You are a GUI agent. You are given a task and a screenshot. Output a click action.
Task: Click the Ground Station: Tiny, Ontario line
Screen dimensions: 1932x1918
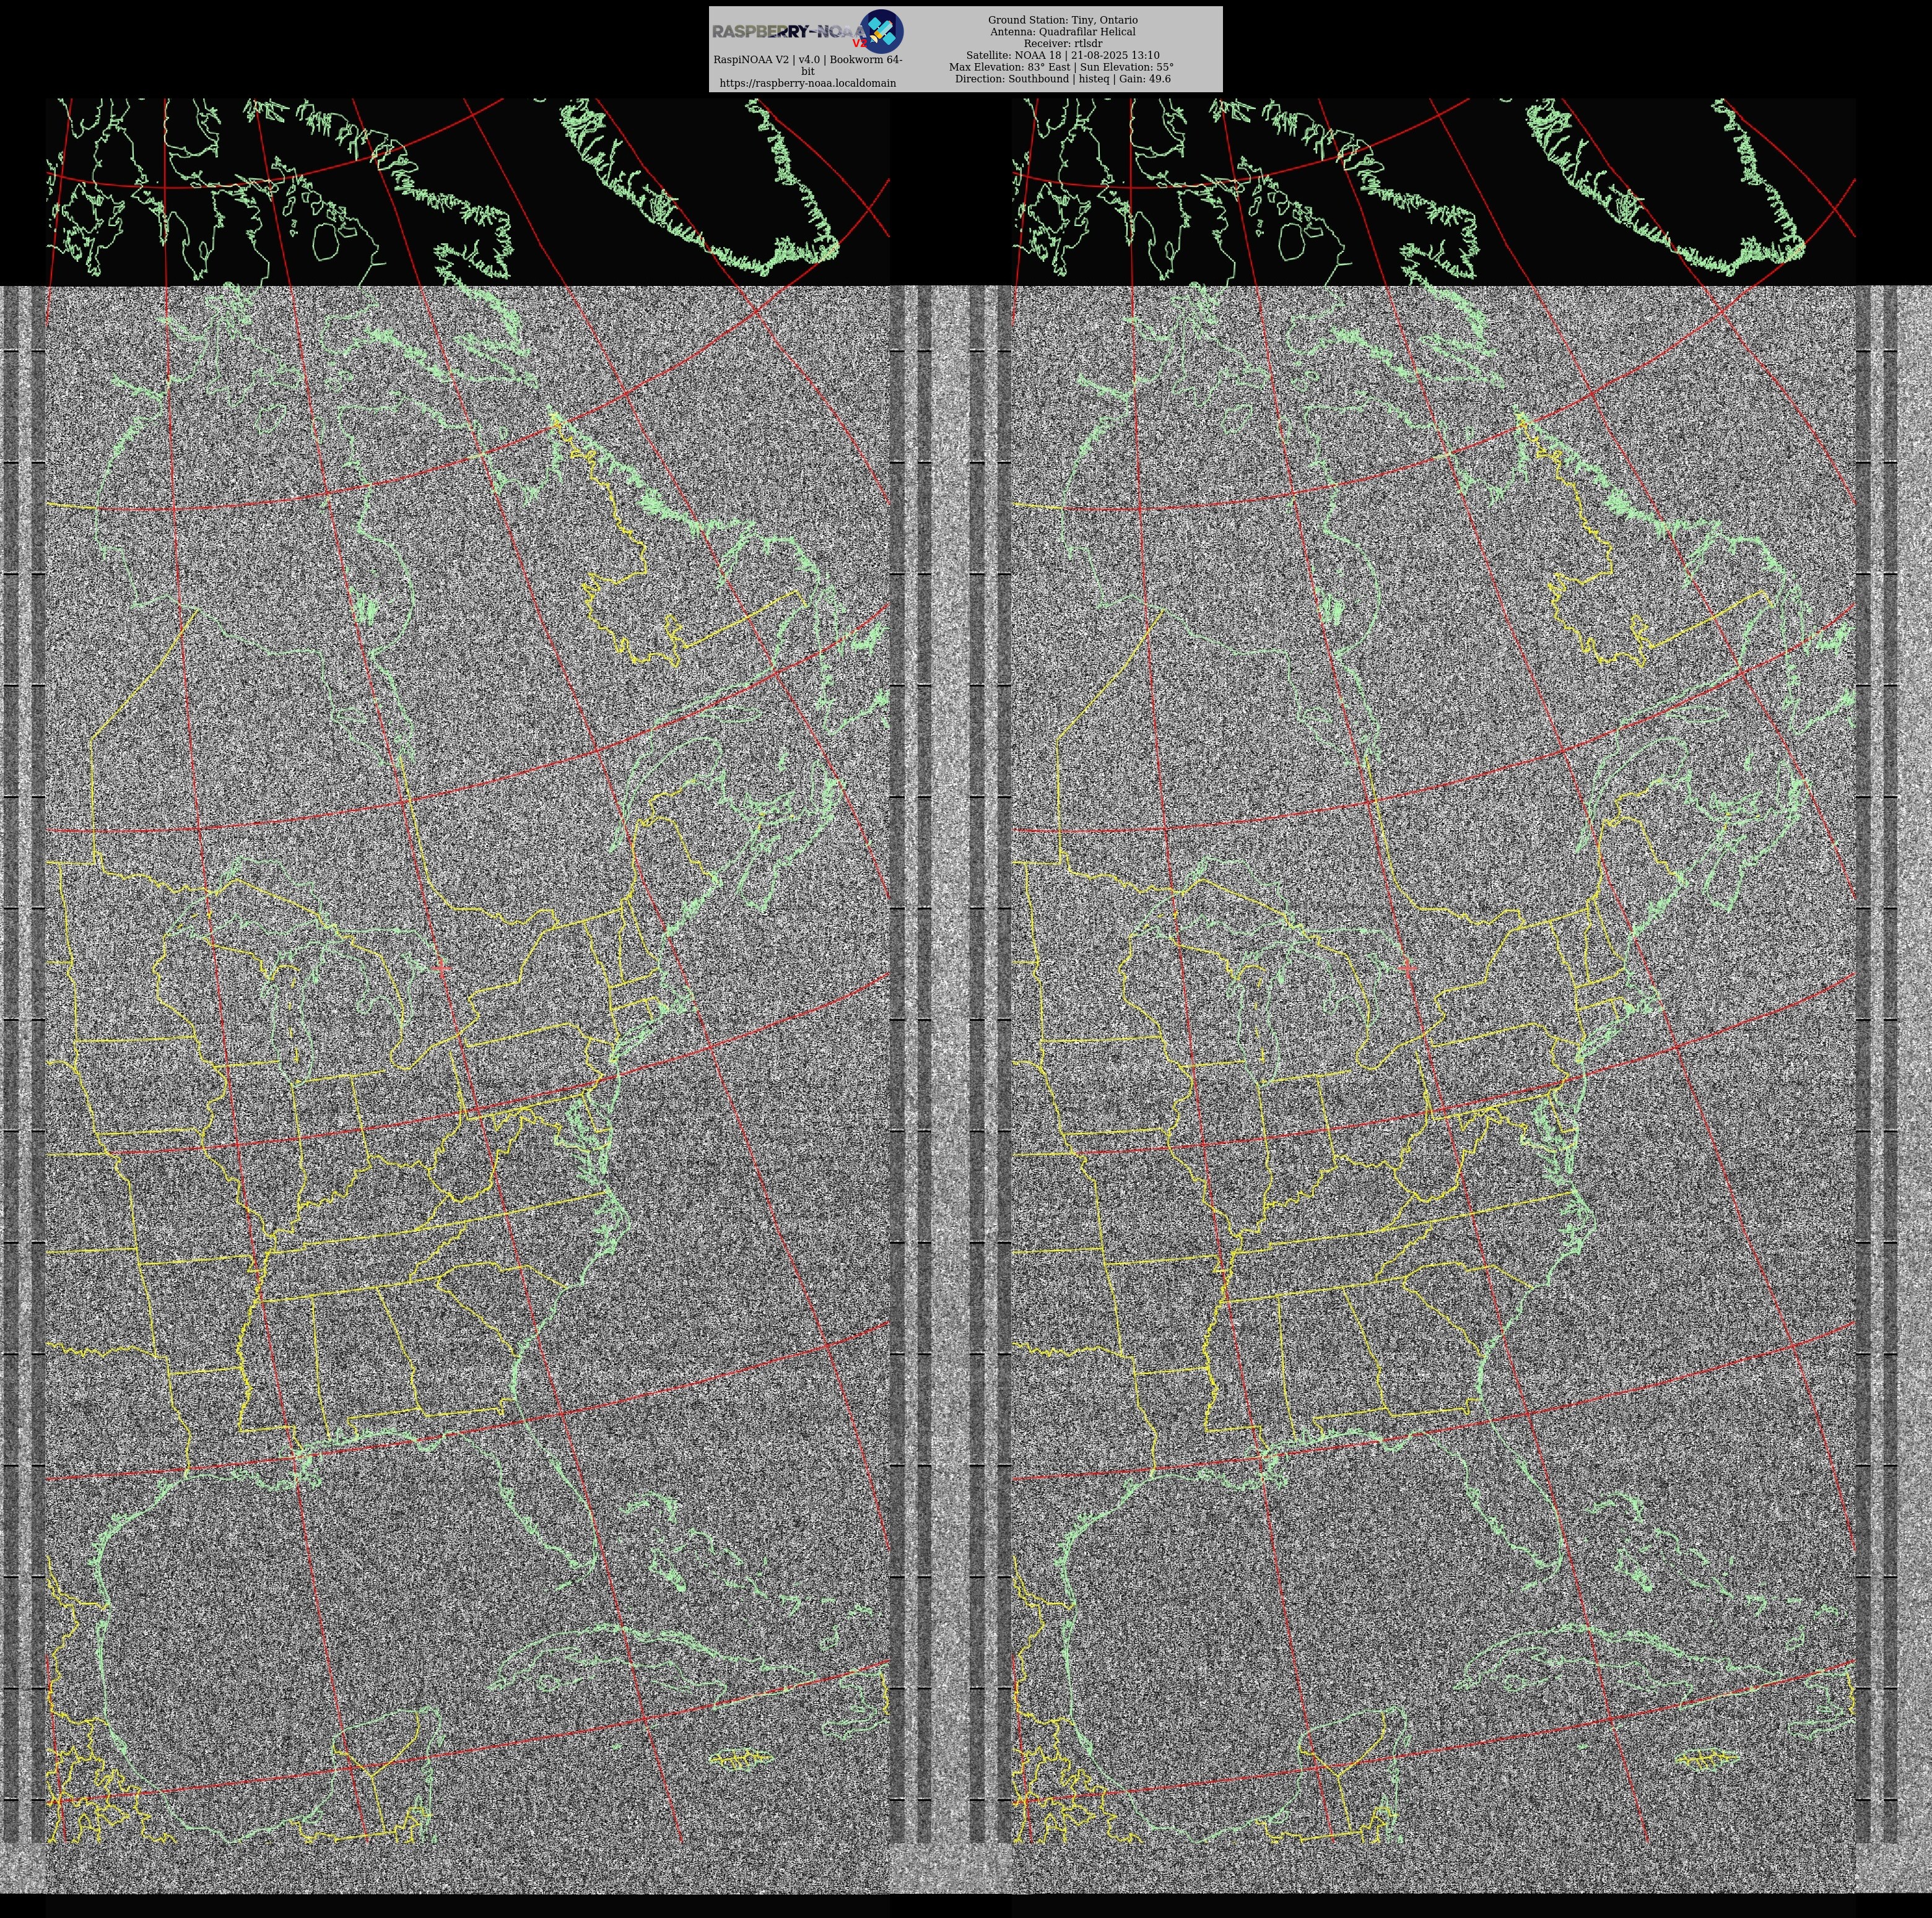pyautogui.click(x=1062, y=20)
